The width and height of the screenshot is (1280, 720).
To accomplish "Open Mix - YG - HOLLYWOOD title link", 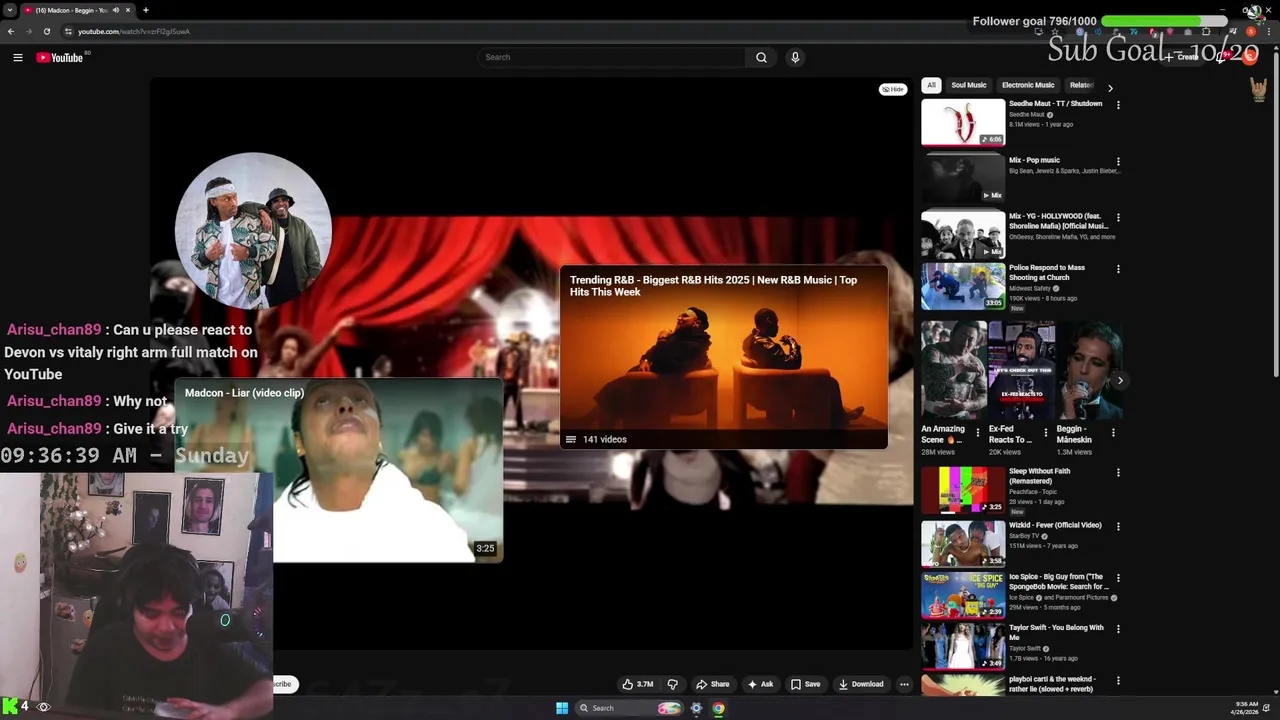I will (1058, 221).
